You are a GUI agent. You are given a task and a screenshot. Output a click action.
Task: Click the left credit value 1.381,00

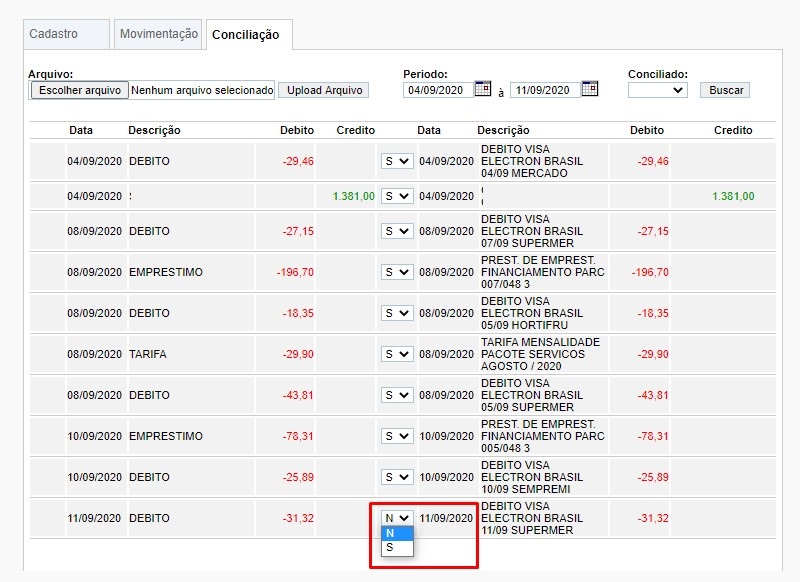[354, 196]
